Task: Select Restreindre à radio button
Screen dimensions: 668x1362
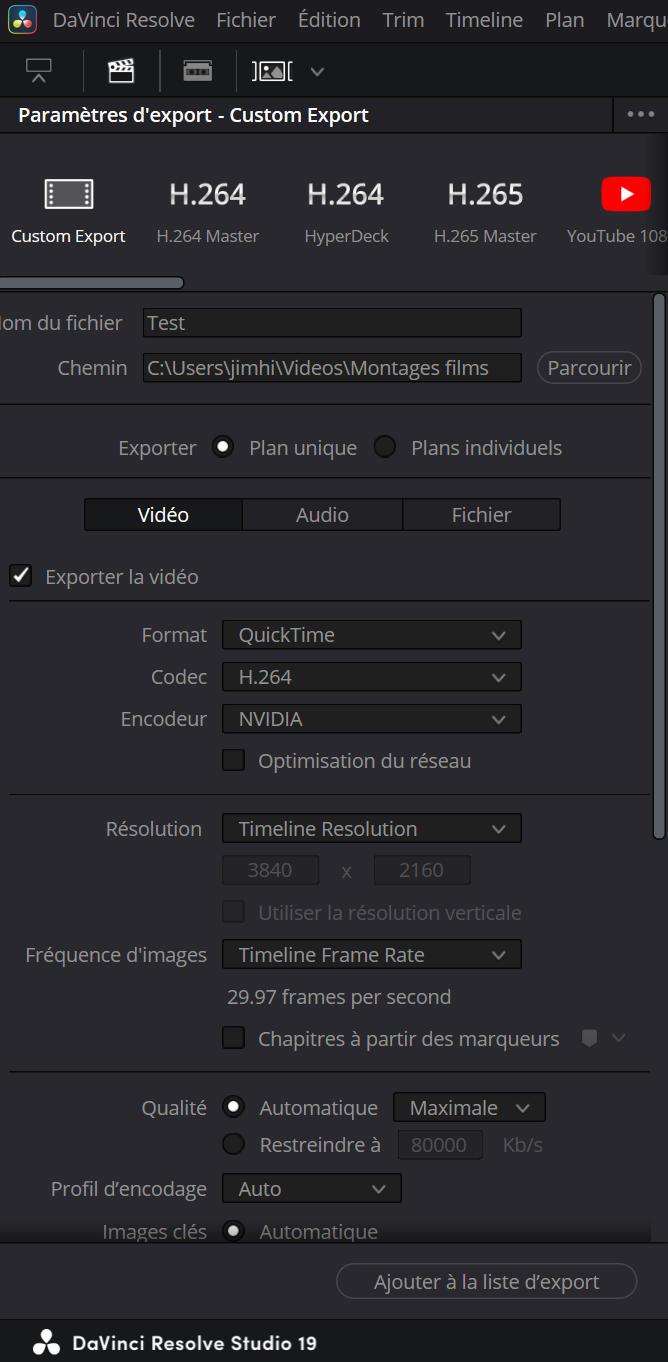Action: [233, 1144]
